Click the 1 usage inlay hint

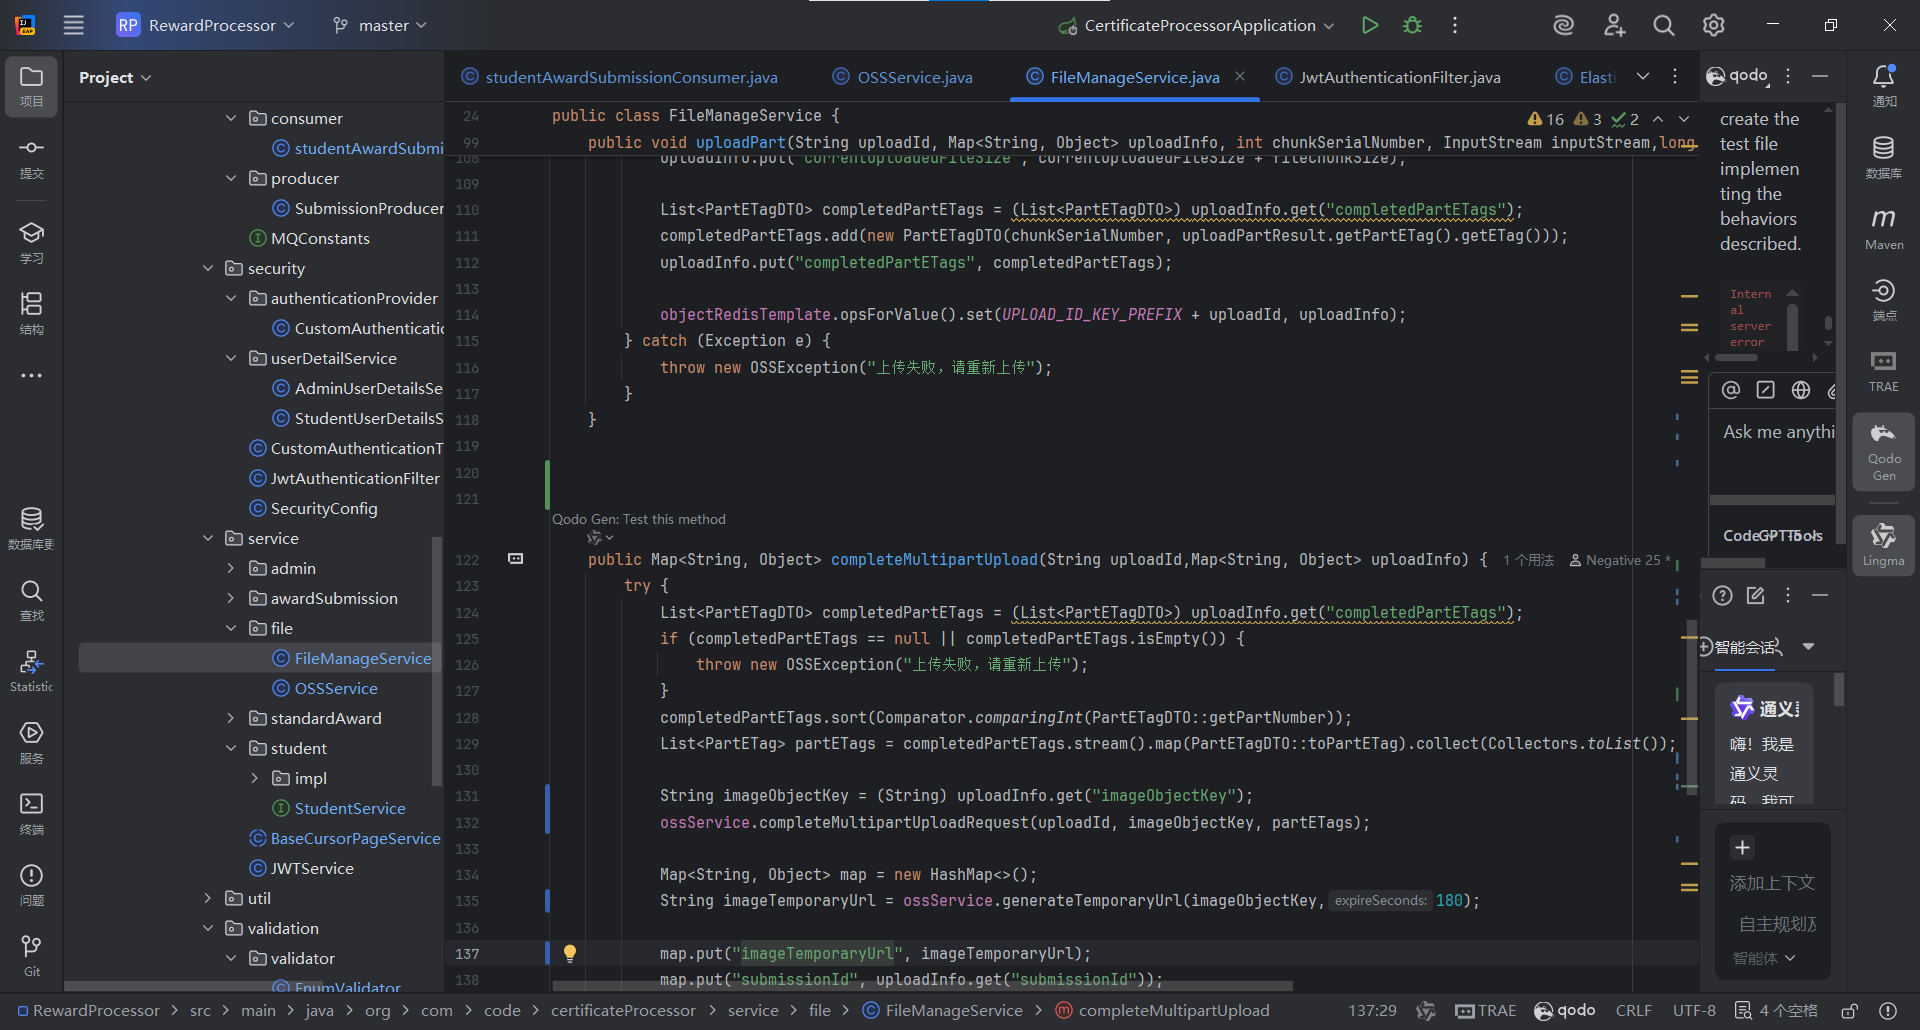point(1529,560)
